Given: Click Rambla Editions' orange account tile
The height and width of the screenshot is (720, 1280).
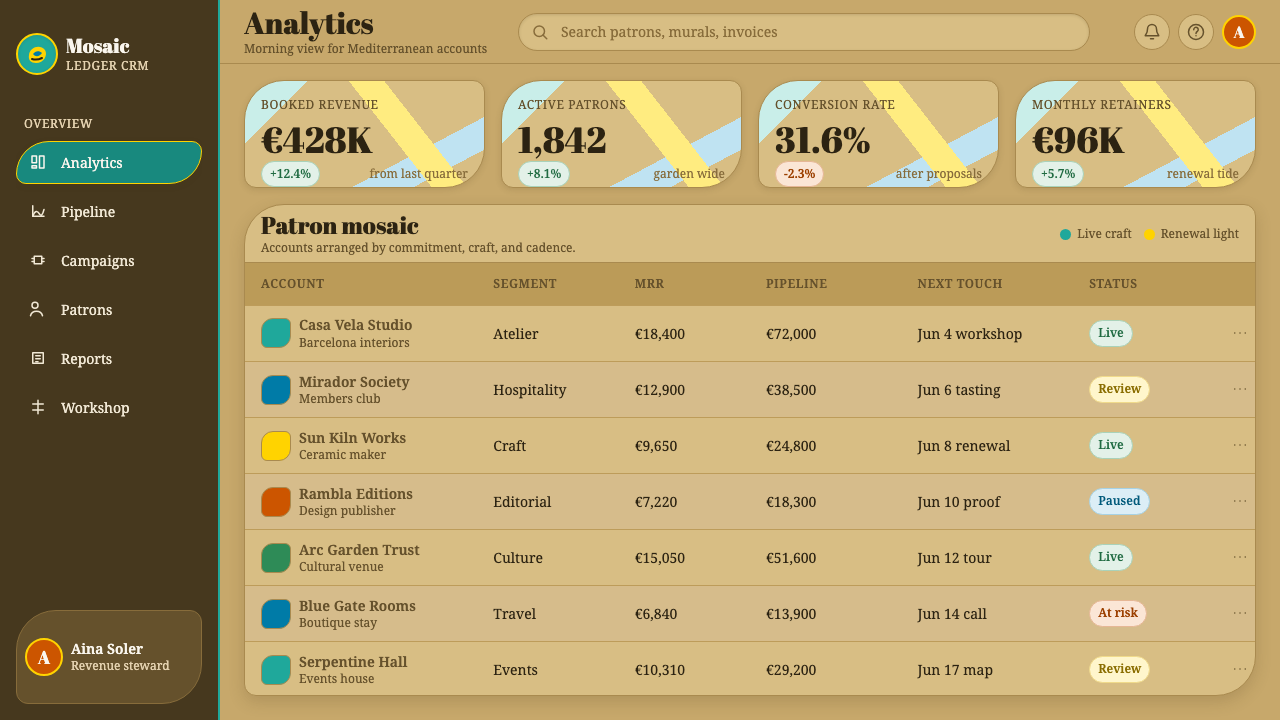Looking at the screenshot, I should pyautogui.click(x=276, y=501).
